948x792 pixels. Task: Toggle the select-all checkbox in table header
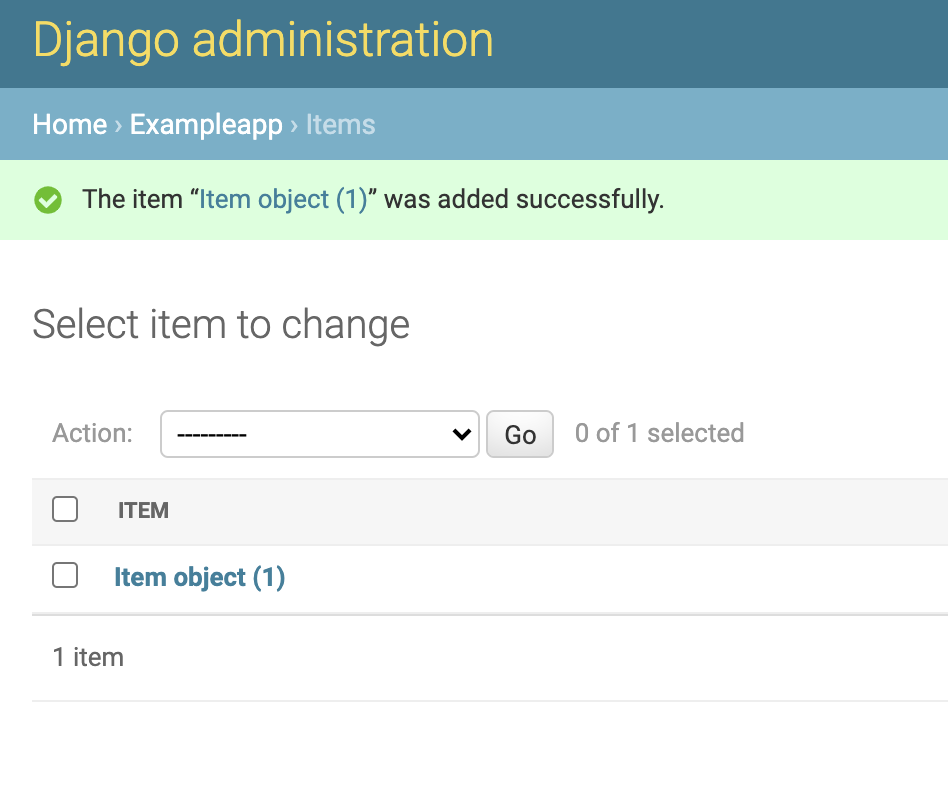pyautogui.click(x=65, y=510)
